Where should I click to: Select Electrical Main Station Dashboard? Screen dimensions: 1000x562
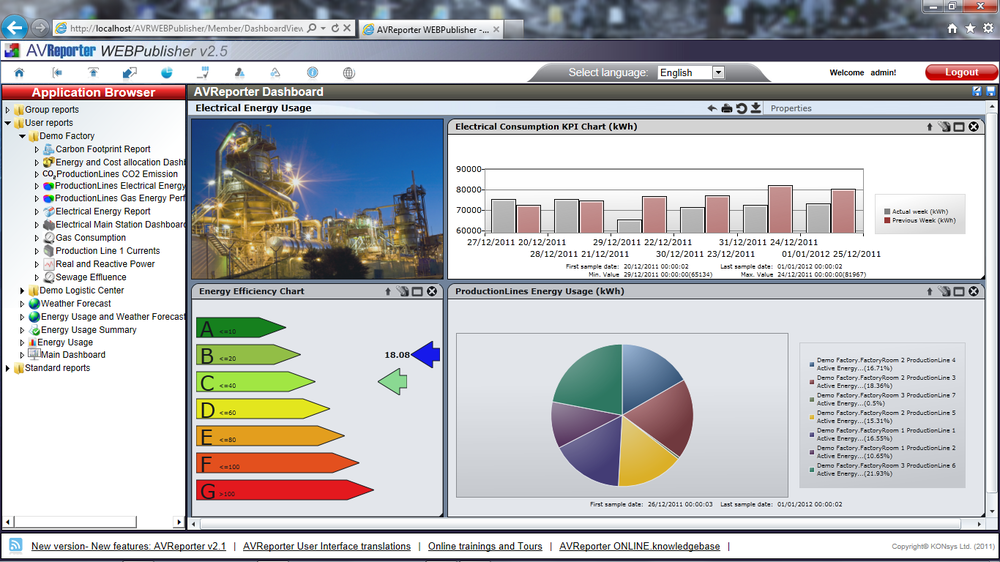(x=120, y=225)
